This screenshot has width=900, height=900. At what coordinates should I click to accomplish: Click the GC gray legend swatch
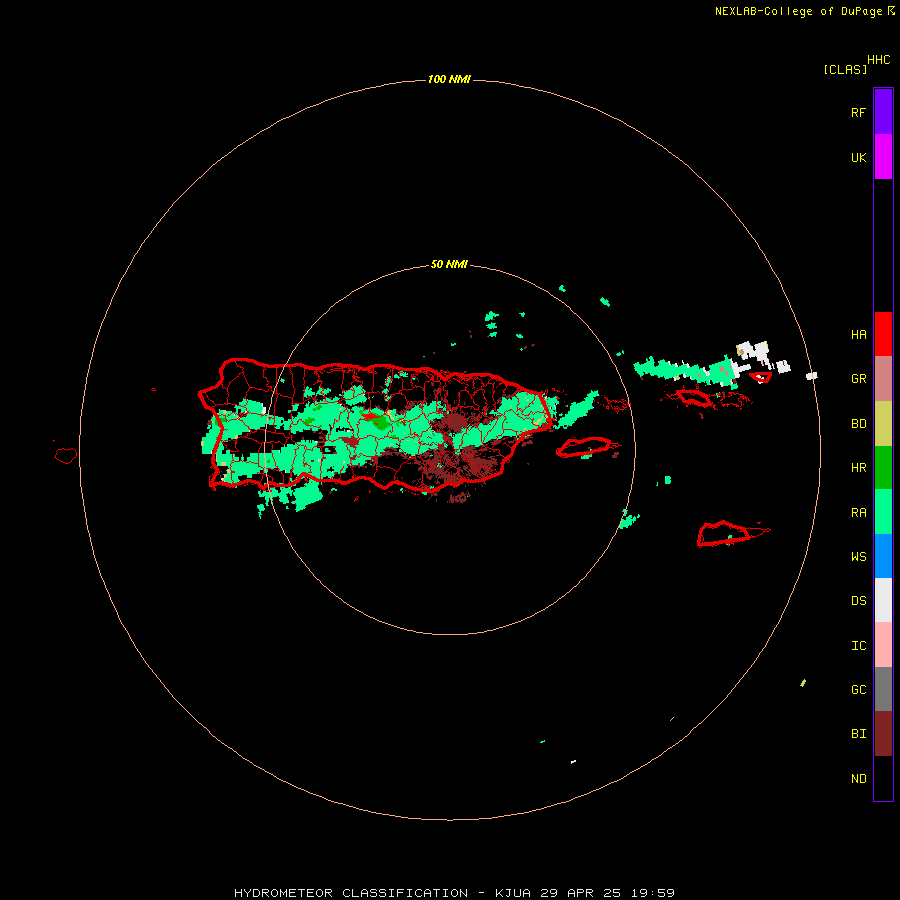tap(883, 689)
